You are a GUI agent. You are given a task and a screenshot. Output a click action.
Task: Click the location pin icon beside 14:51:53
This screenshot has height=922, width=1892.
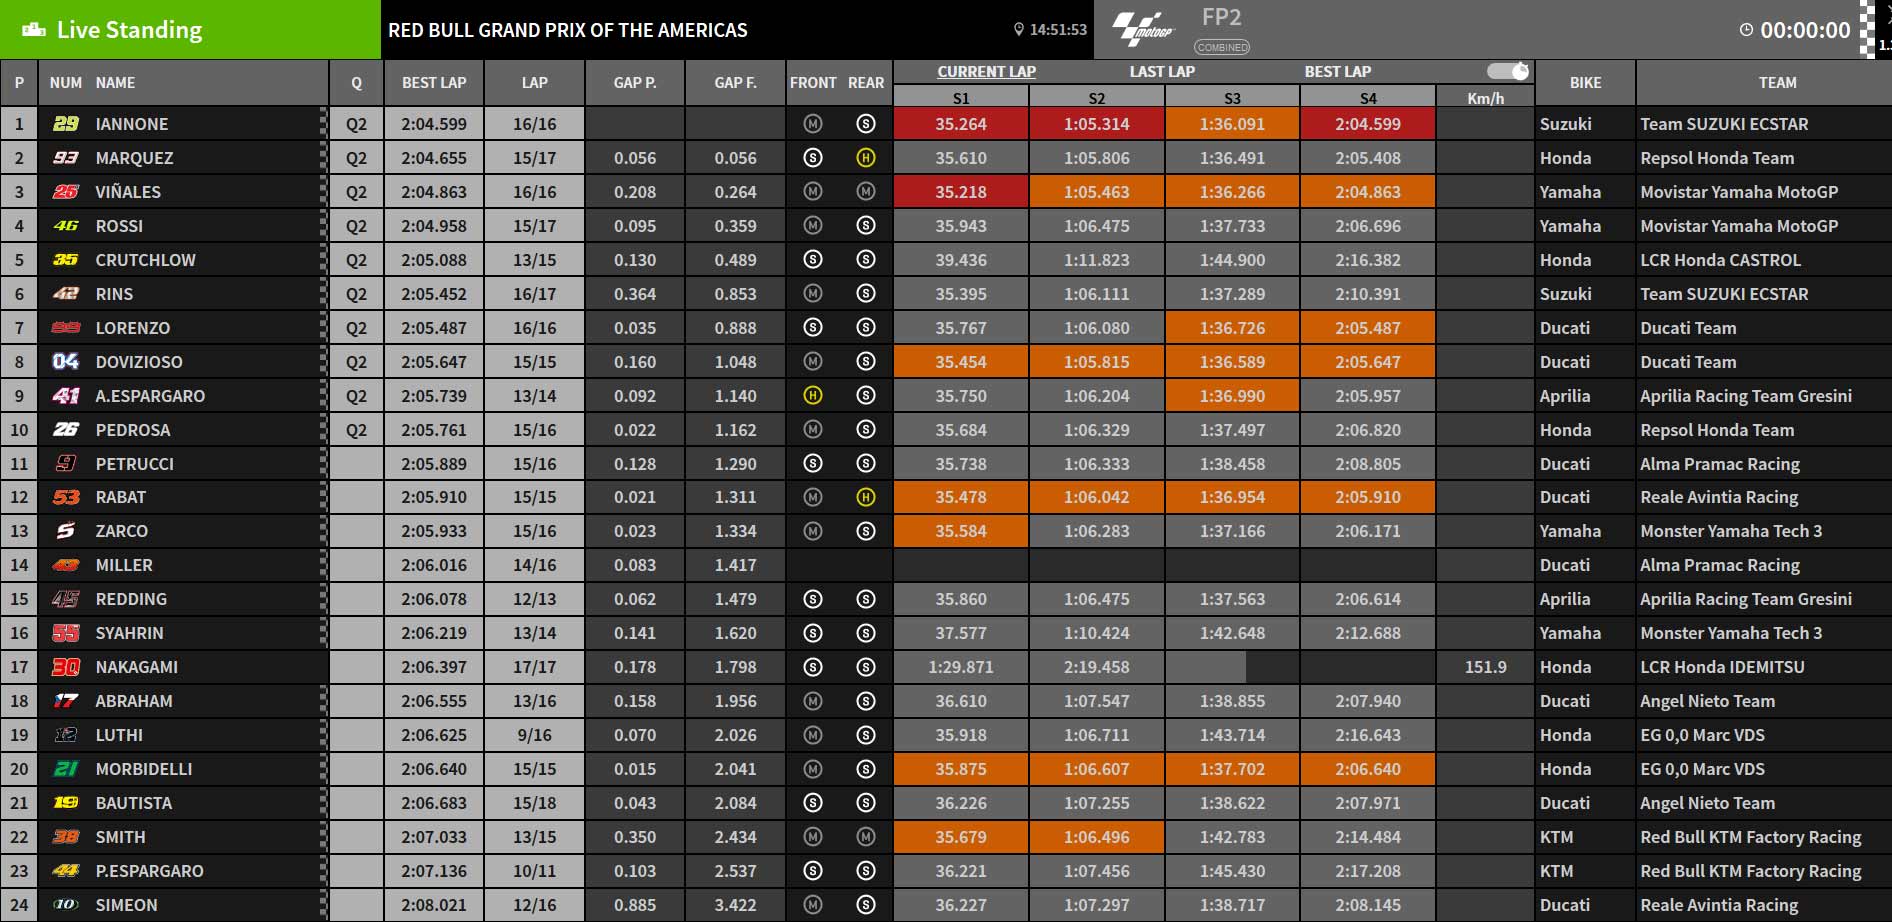(1019, 30)
